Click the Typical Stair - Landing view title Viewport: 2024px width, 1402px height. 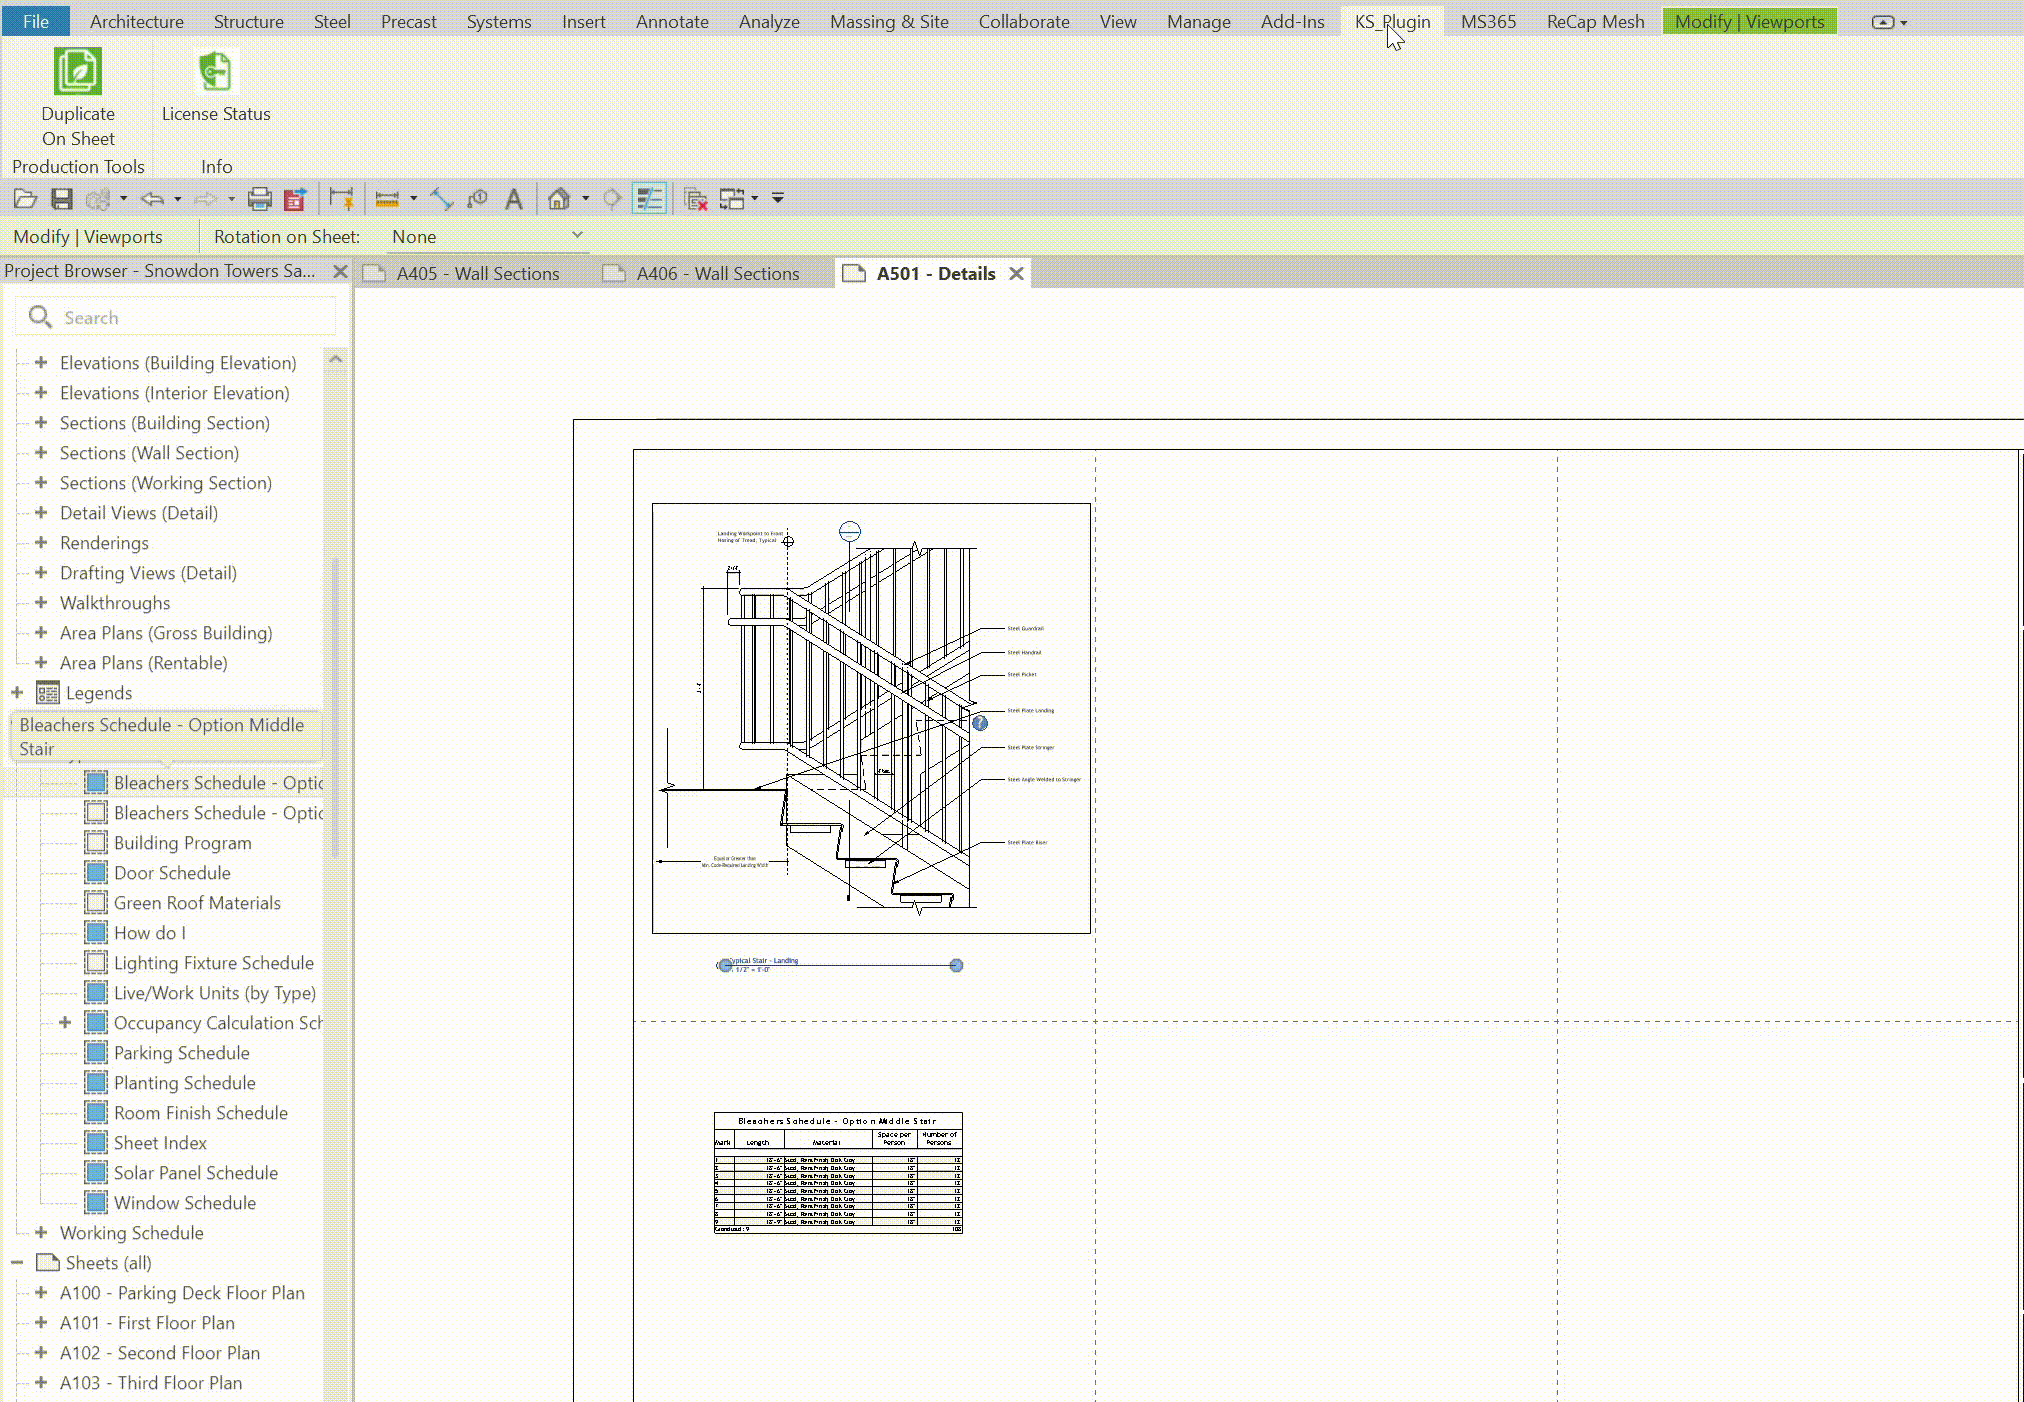tap(765, 961)
